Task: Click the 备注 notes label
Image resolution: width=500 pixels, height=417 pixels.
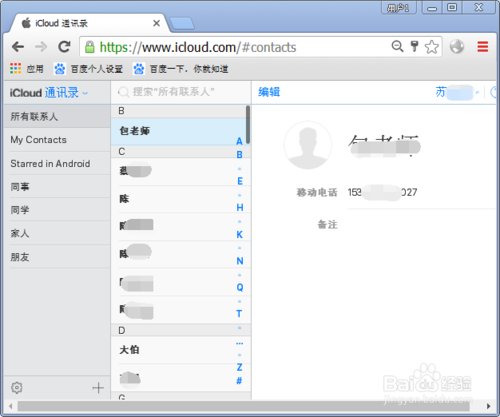Action: coord(328,224)
